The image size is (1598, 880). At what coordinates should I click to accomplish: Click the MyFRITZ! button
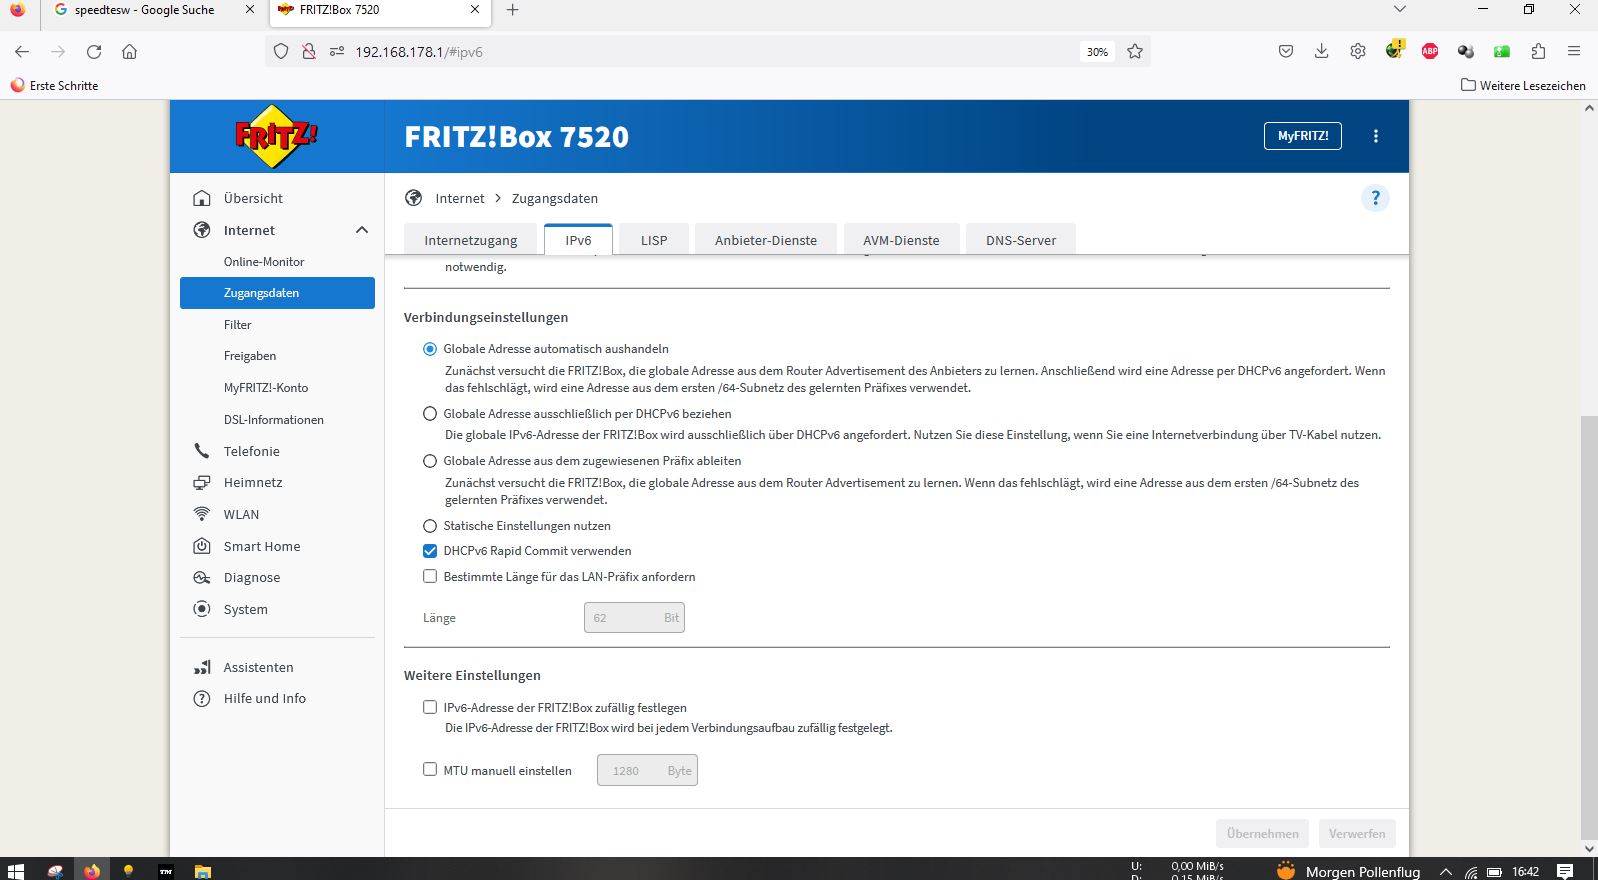tap(1303, 136)
